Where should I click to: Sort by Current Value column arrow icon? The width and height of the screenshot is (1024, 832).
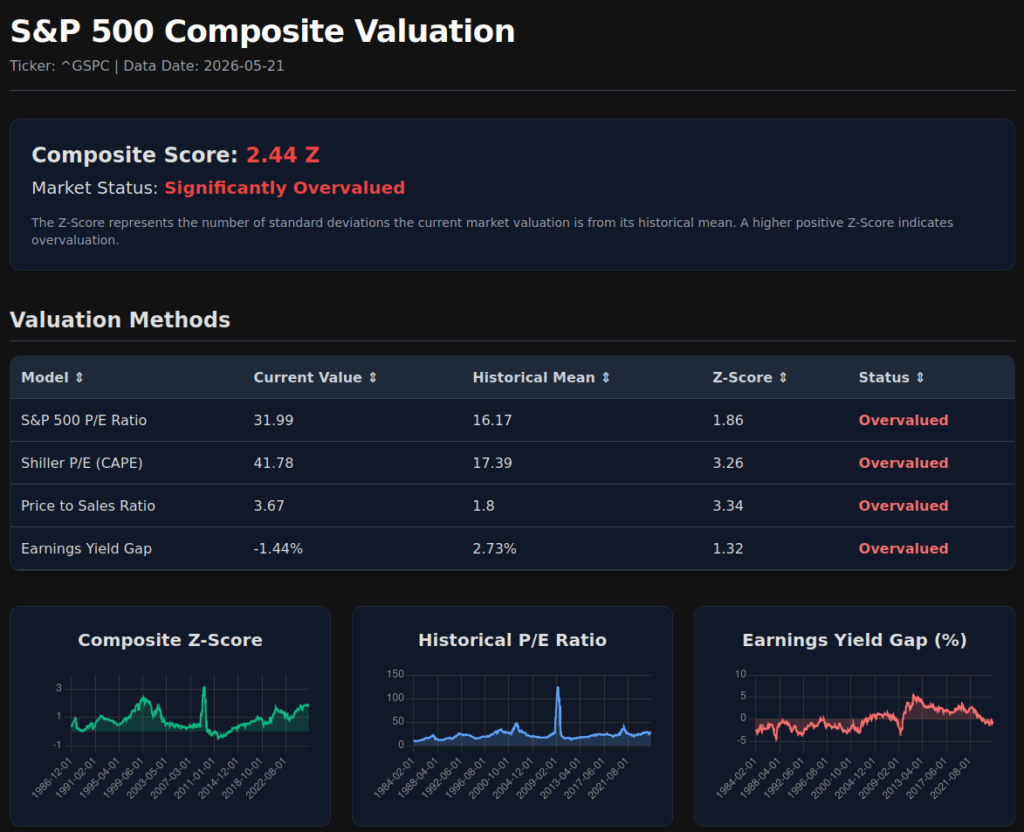coord(373,377)
